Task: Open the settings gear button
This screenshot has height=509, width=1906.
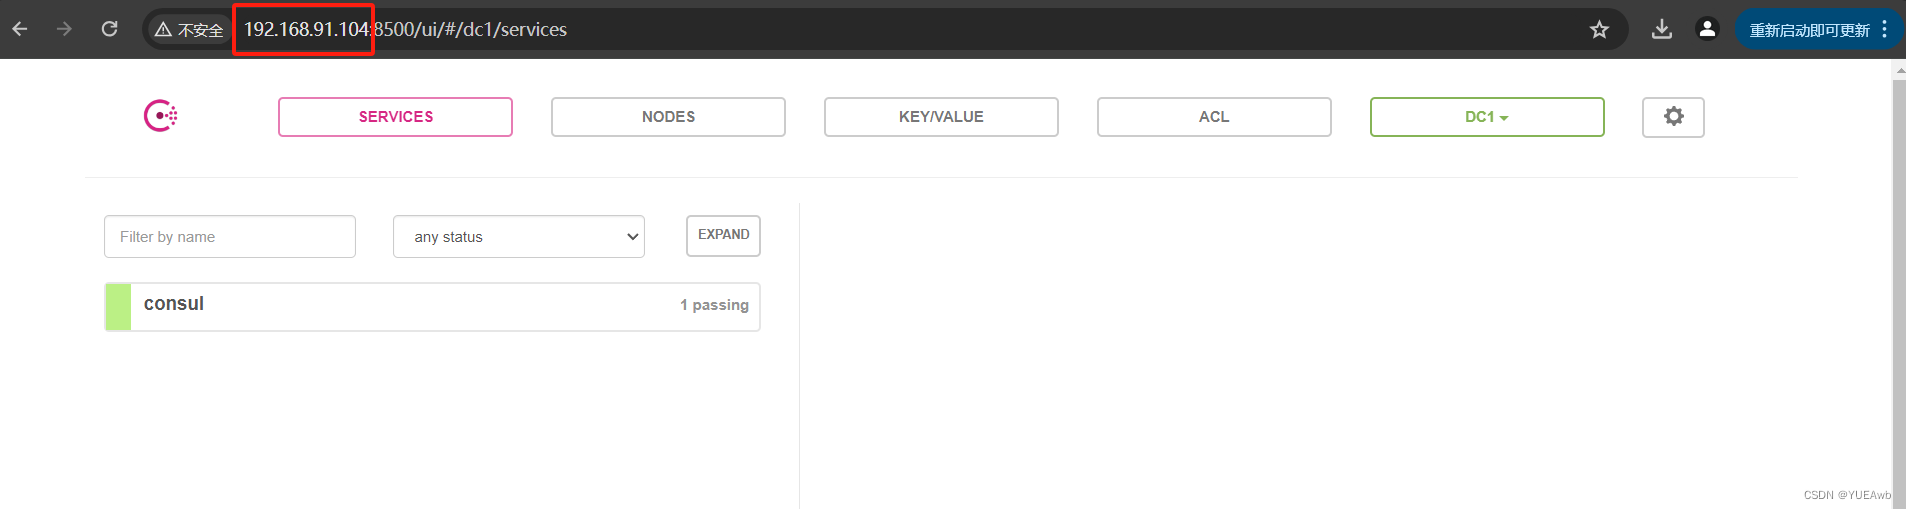Action: [1673, 117]
